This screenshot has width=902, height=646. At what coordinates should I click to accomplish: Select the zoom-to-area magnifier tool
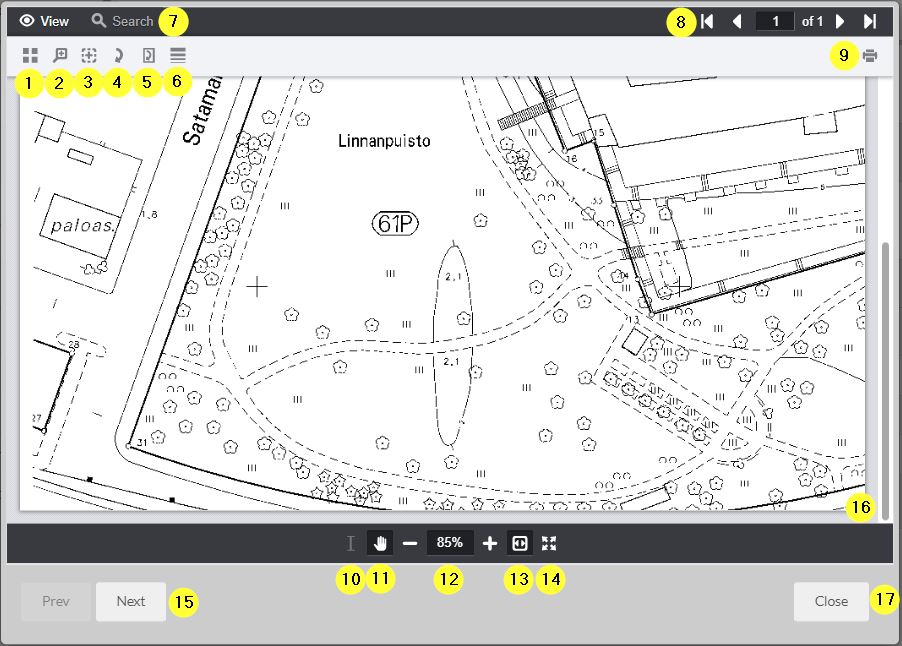tap(59, 55)
